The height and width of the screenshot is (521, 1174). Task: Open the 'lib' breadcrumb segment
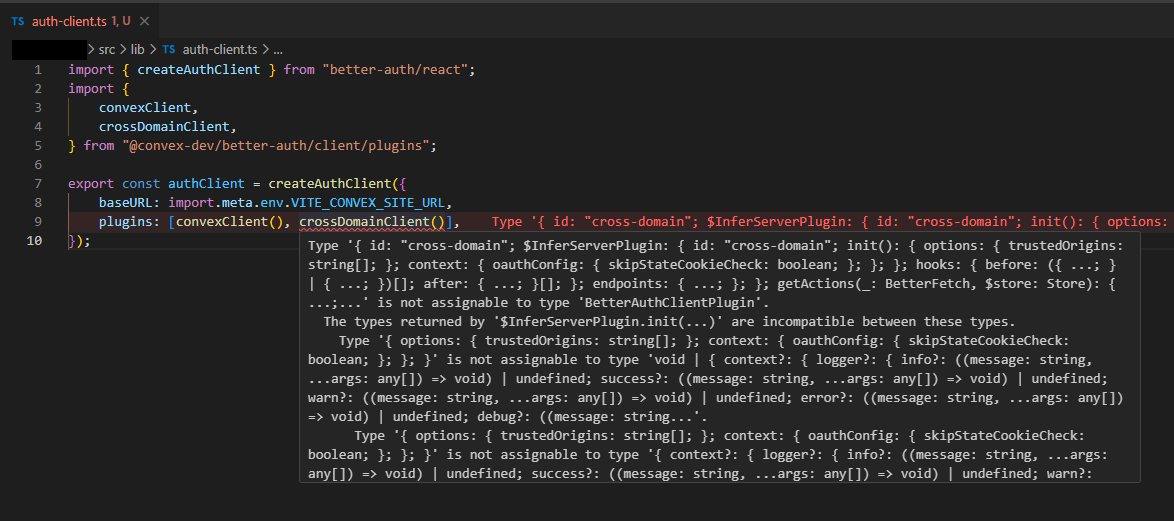click(137, 49)
